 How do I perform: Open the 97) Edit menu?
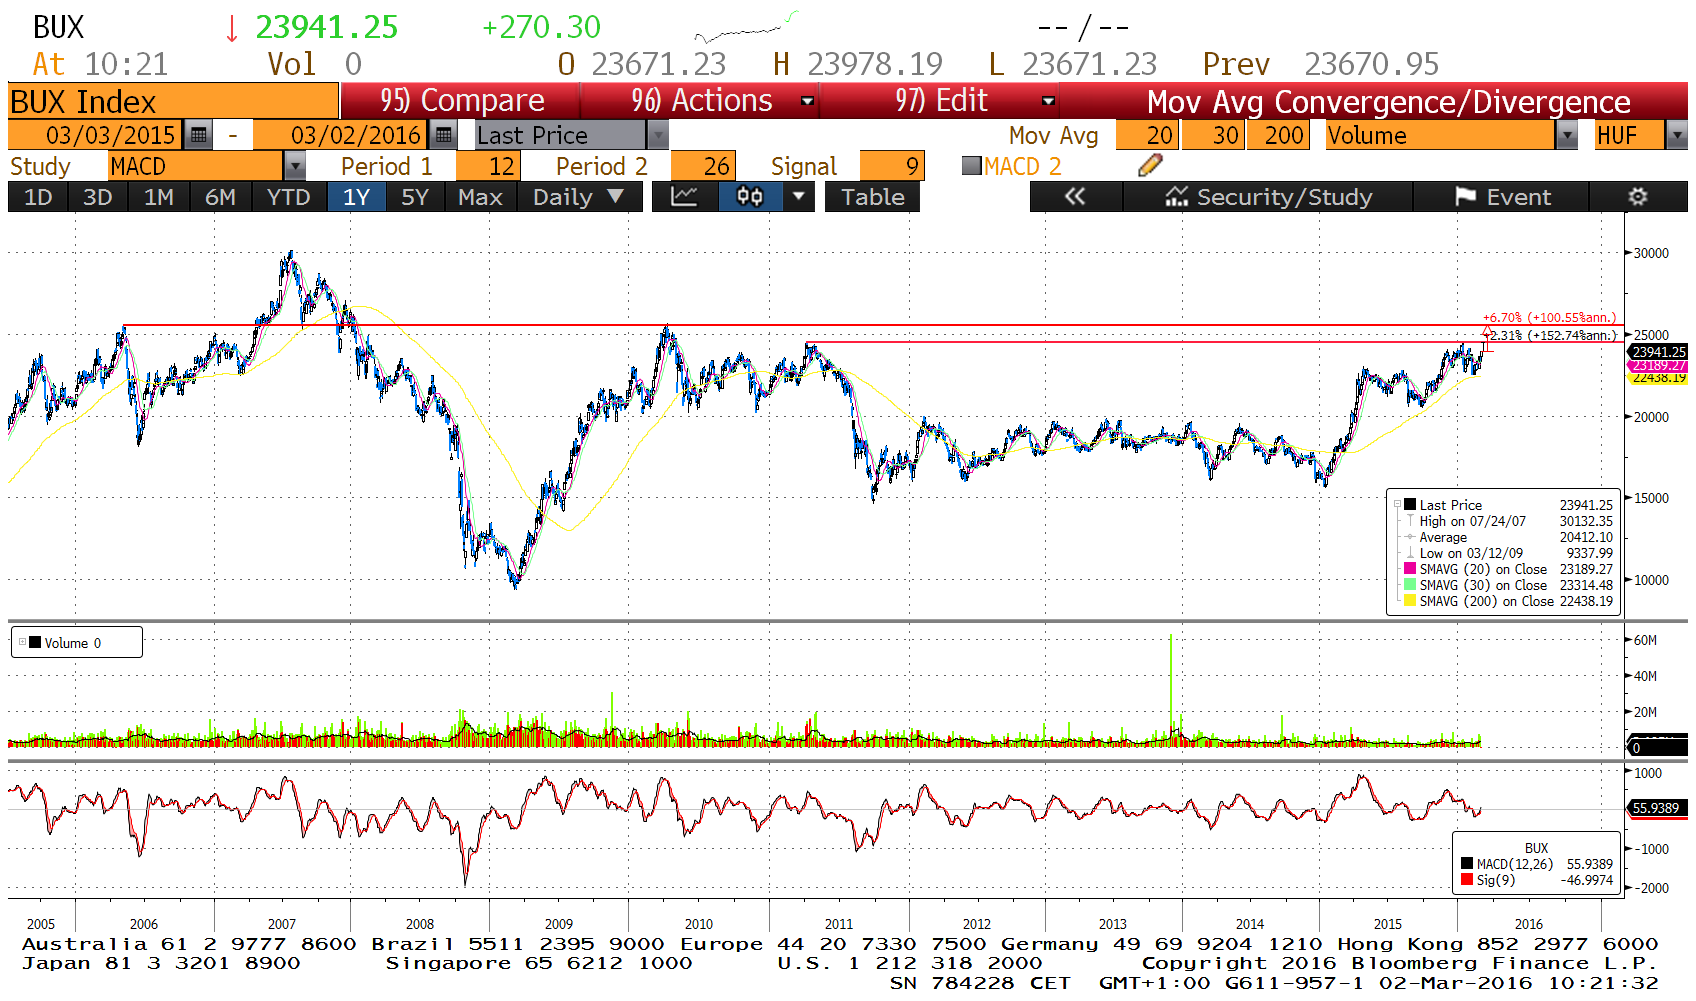(941, 101)
